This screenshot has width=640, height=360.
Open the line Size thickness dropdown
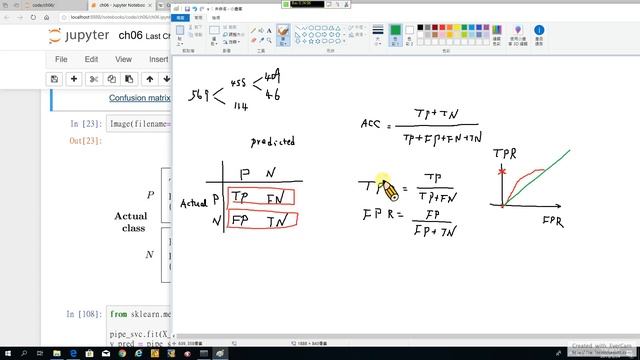tap(378, 35)
